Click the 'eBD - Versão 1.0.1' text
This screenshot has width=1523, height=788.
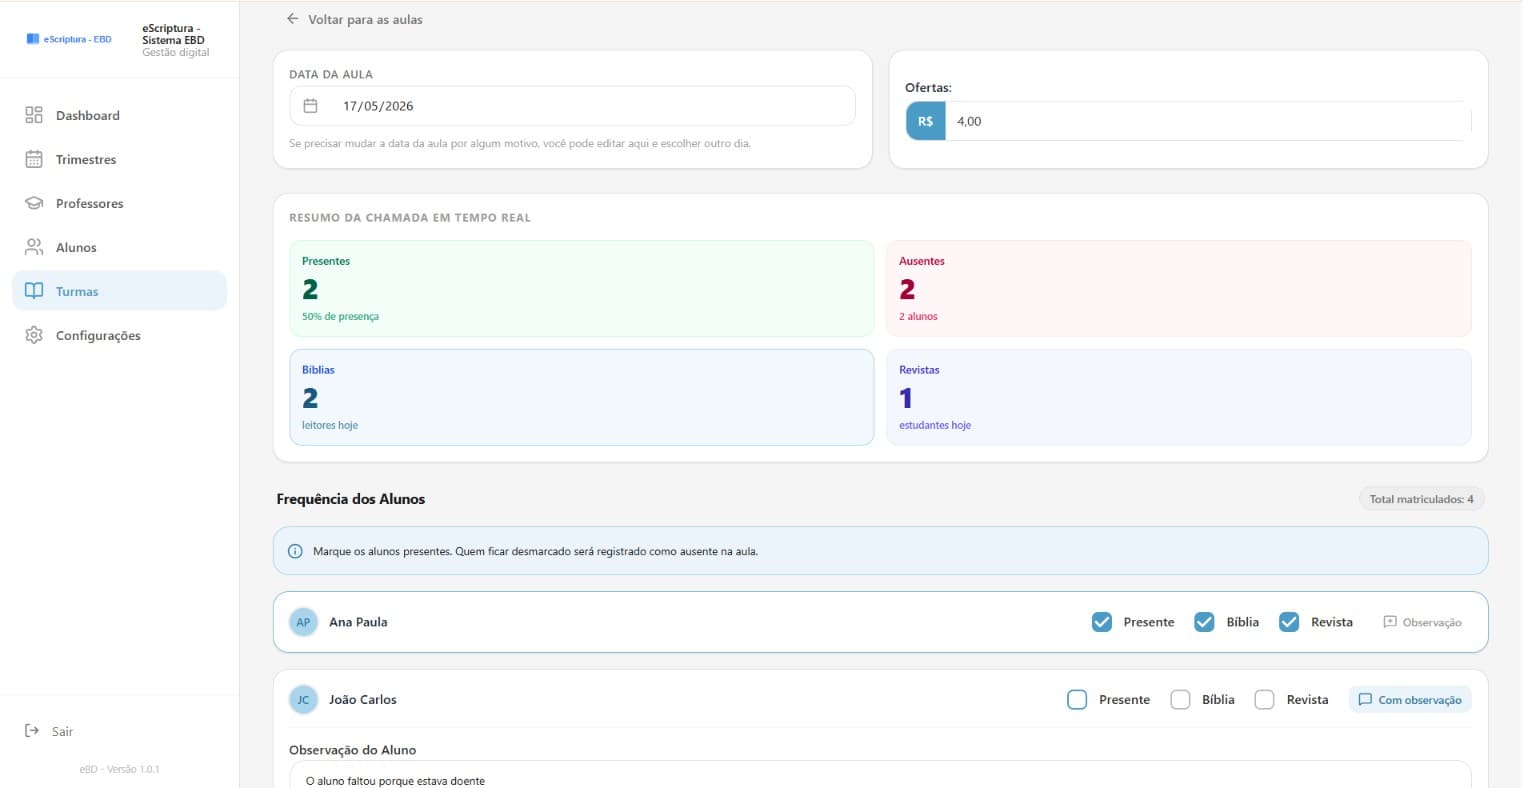[120, 769]
